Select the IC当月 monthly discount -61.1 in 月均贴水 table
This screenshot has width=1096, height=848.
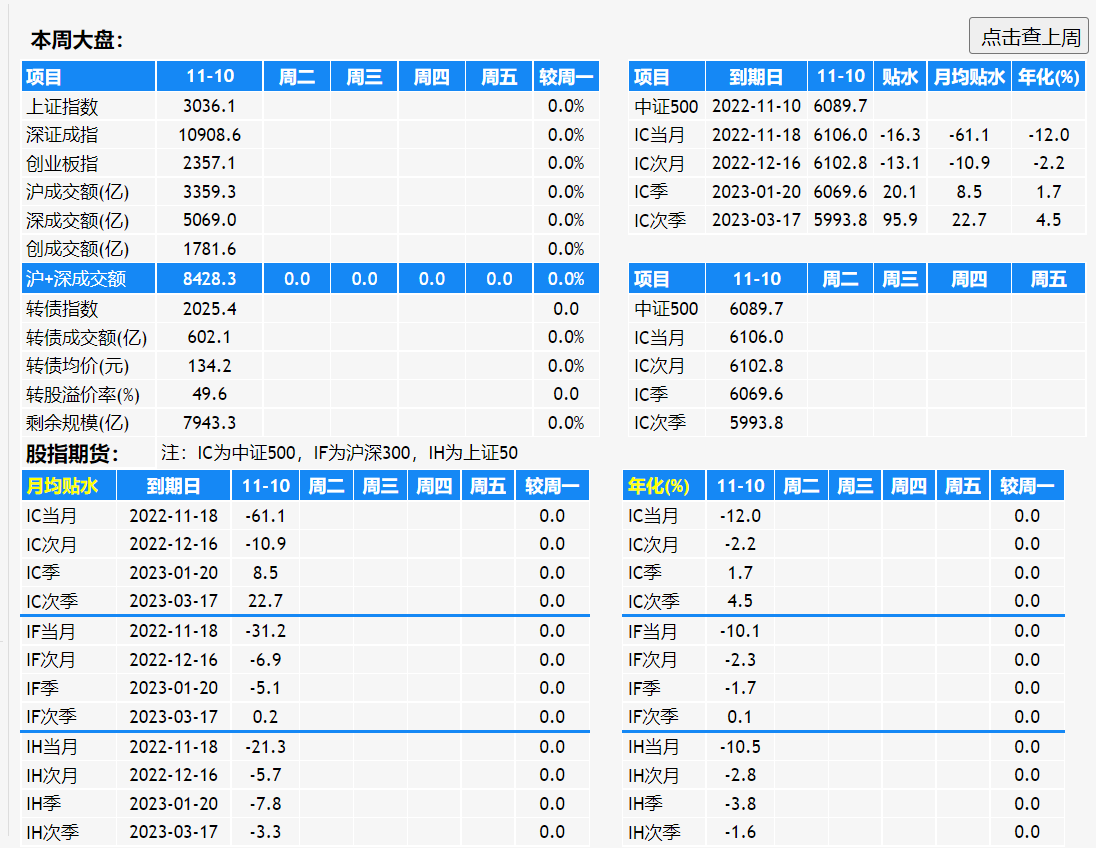click(266, 516)
